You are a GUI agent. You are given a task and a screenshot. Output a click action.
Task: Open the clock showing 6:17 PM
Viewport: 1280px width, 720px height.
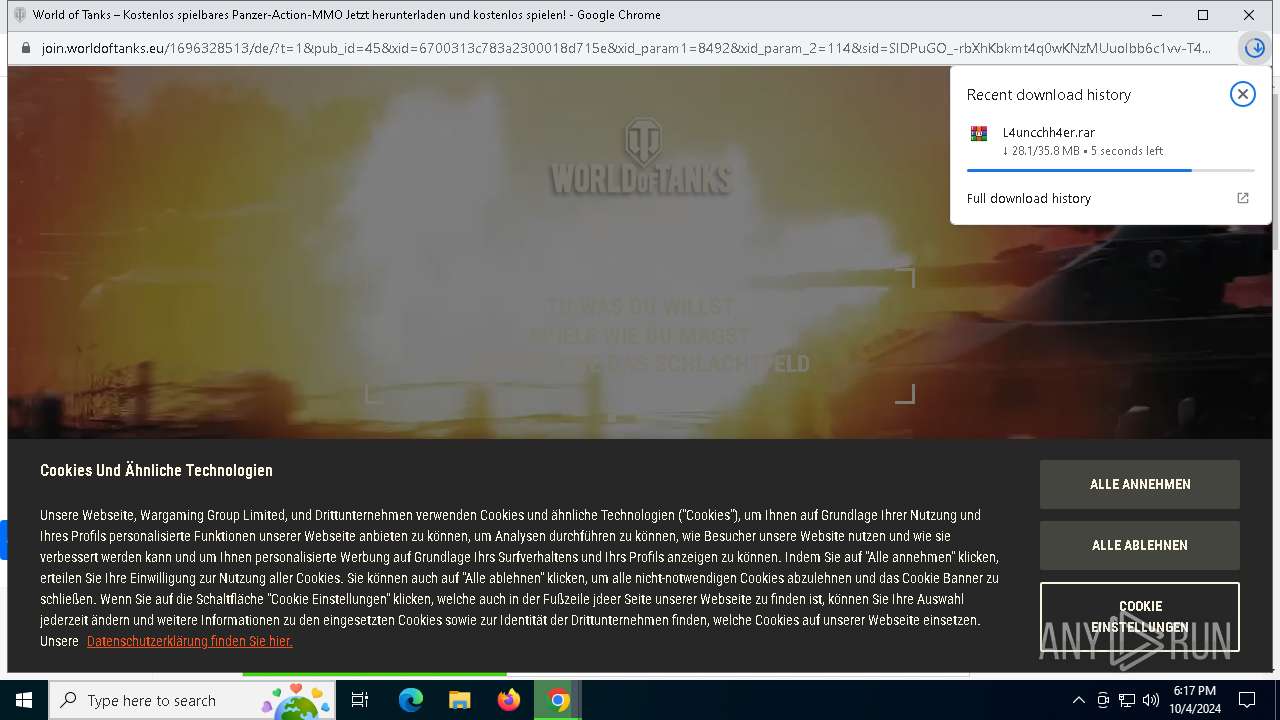[1195, 700]
